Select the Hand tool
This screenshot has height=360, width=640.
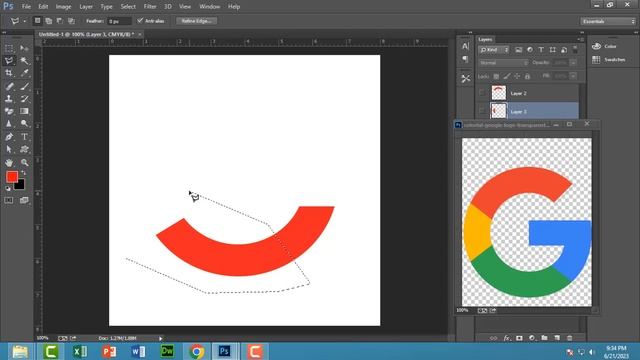9,162
